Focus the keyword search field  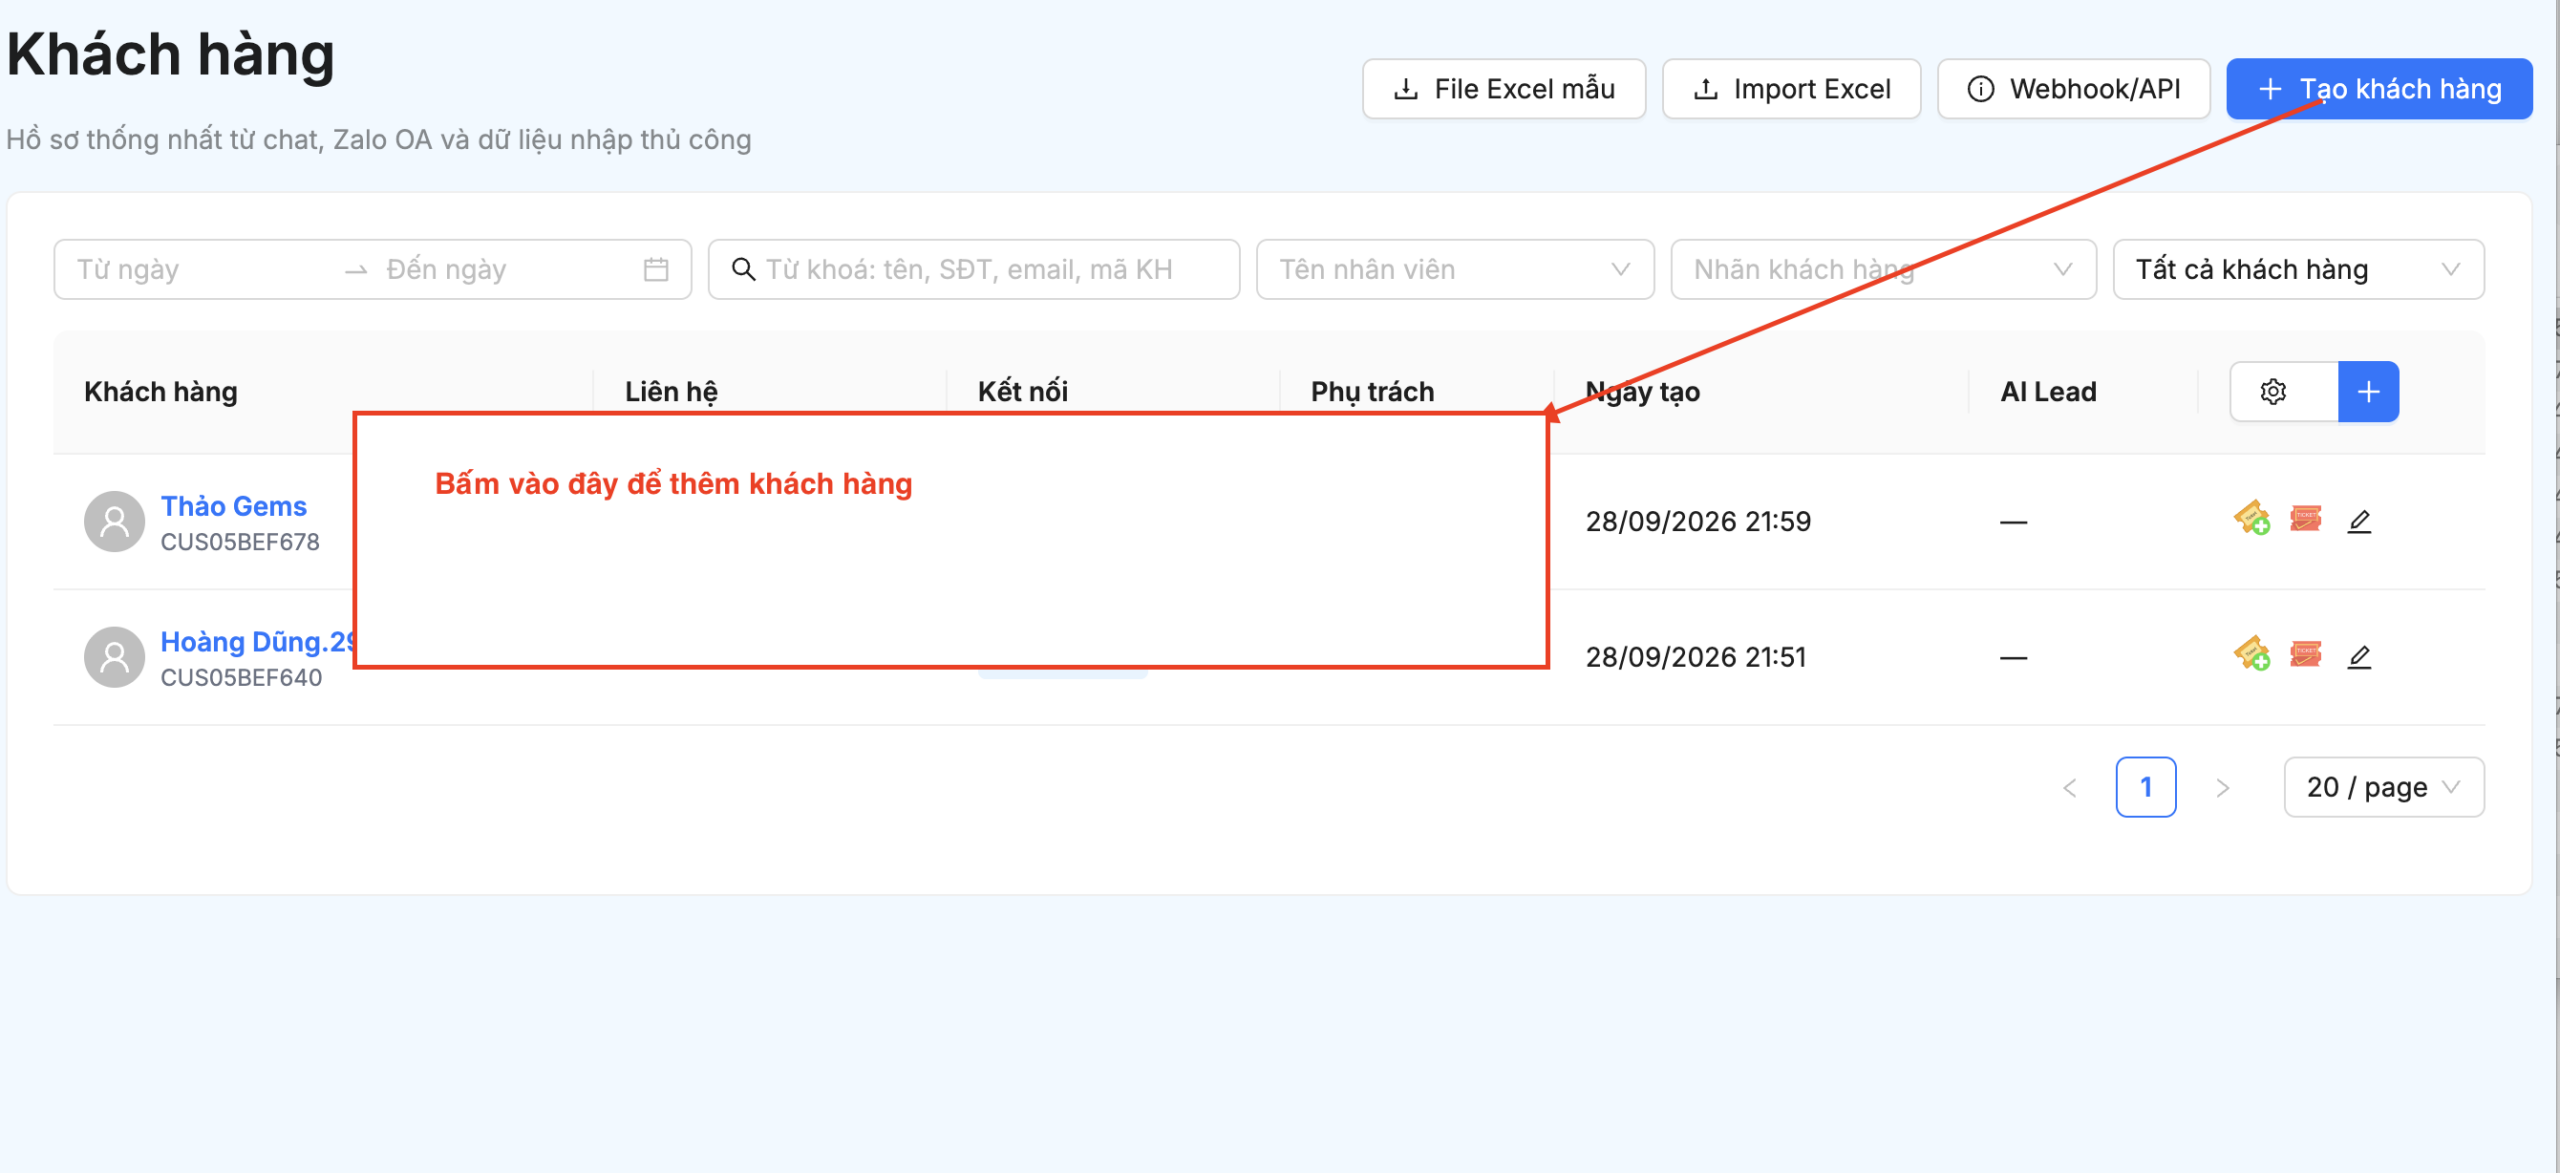click(x=974, y=270)
